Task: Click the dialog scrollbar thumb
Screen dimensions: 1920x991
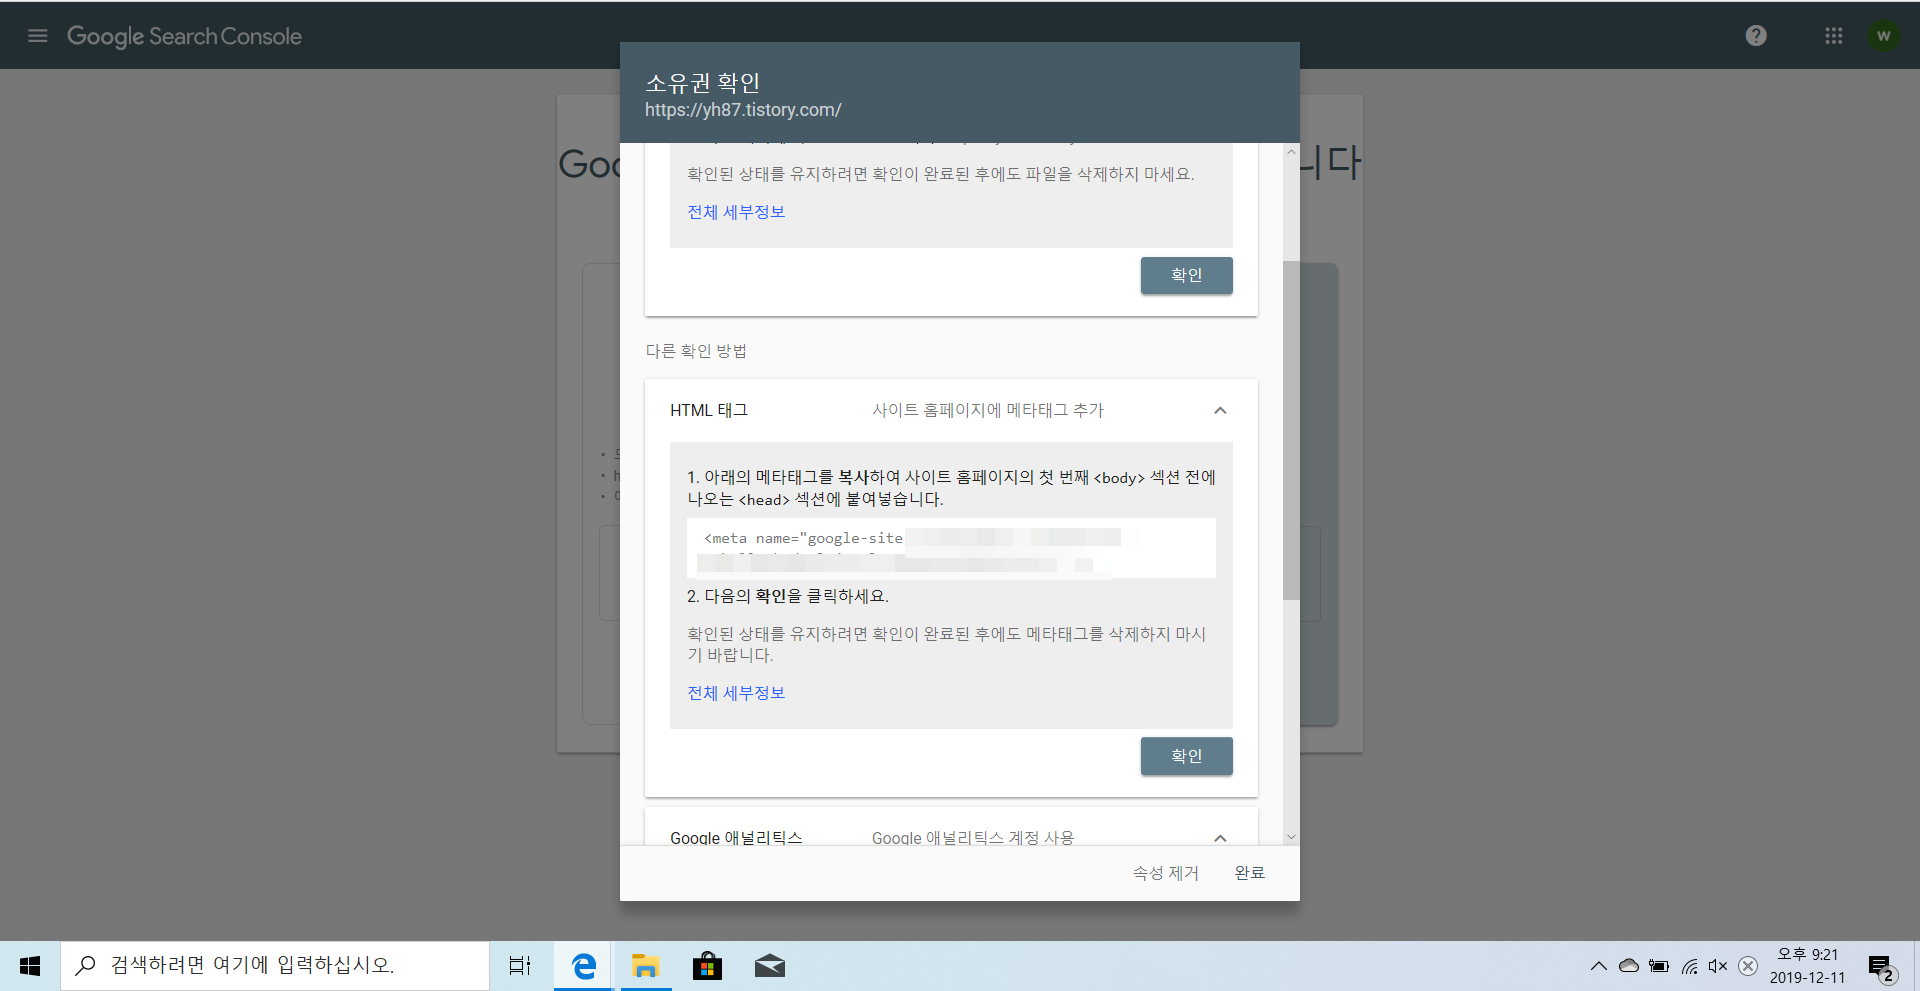Action: pos(1291,430)
